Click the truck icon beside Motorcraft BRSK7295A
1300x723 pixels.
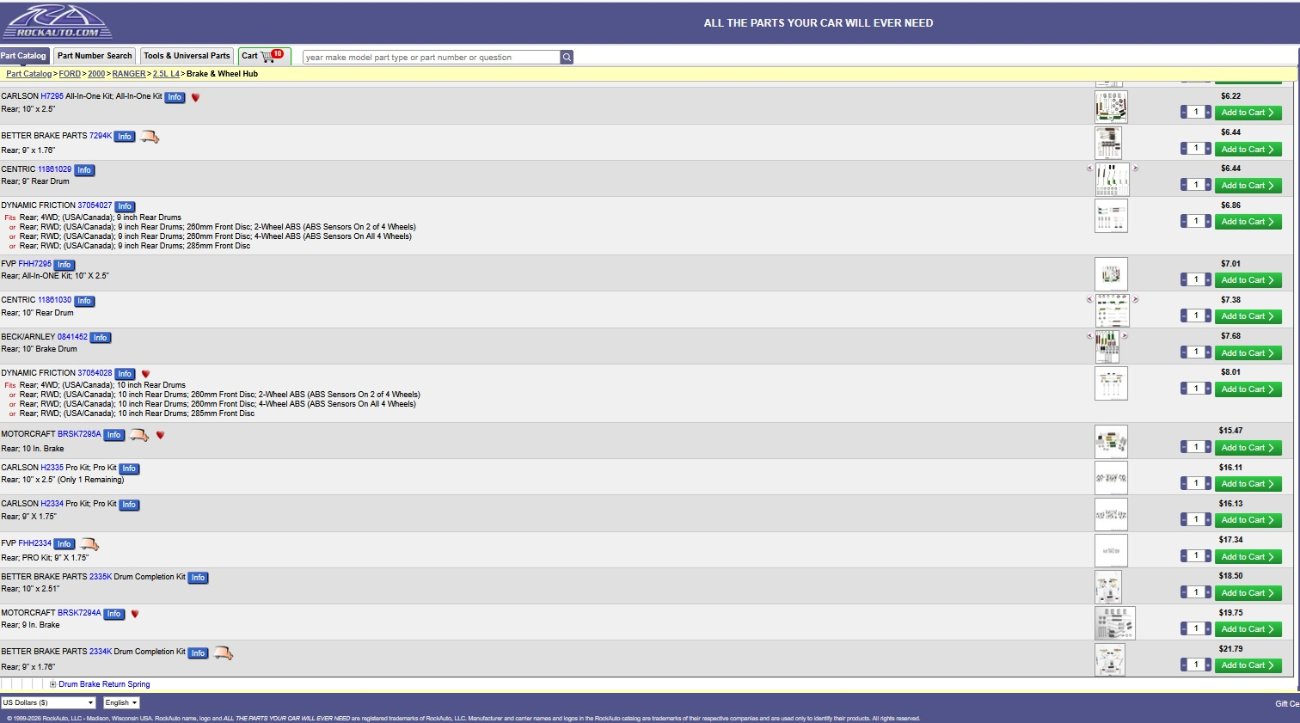[x=138, y=435]
